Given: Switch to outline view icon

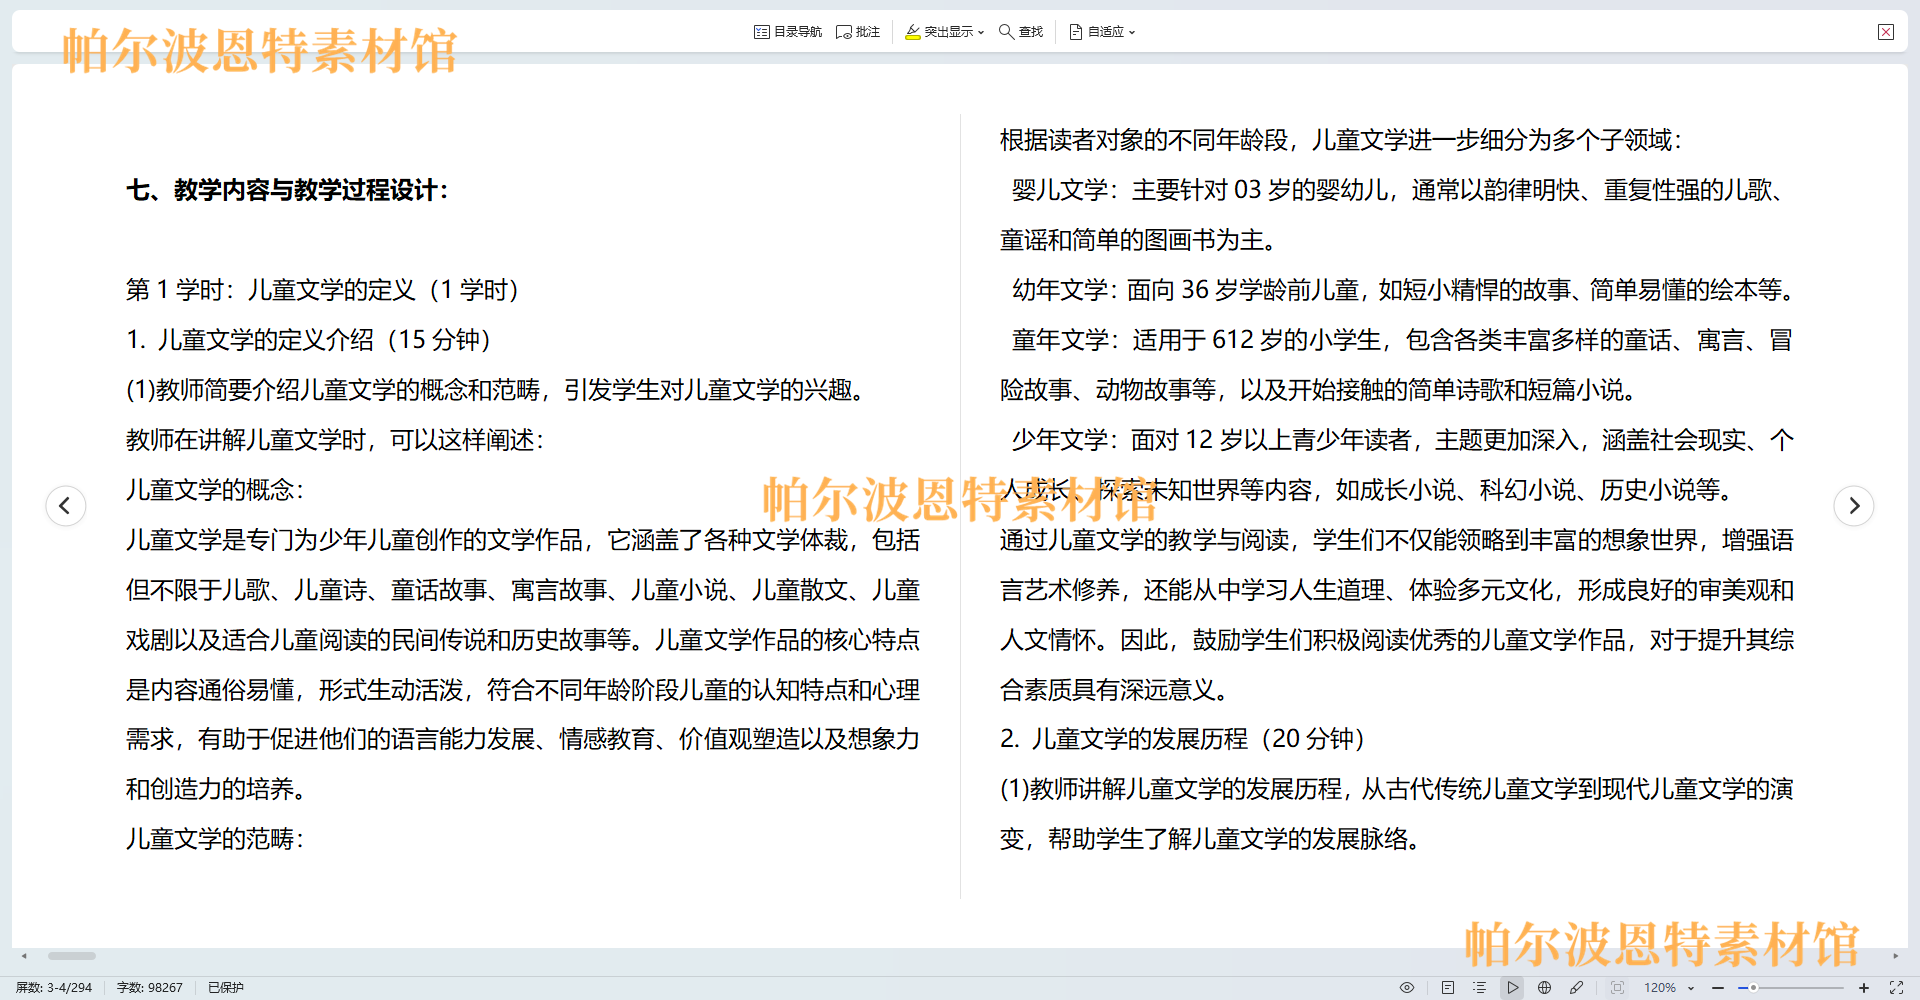Looking at the screenshot, I should [1480, 987].
